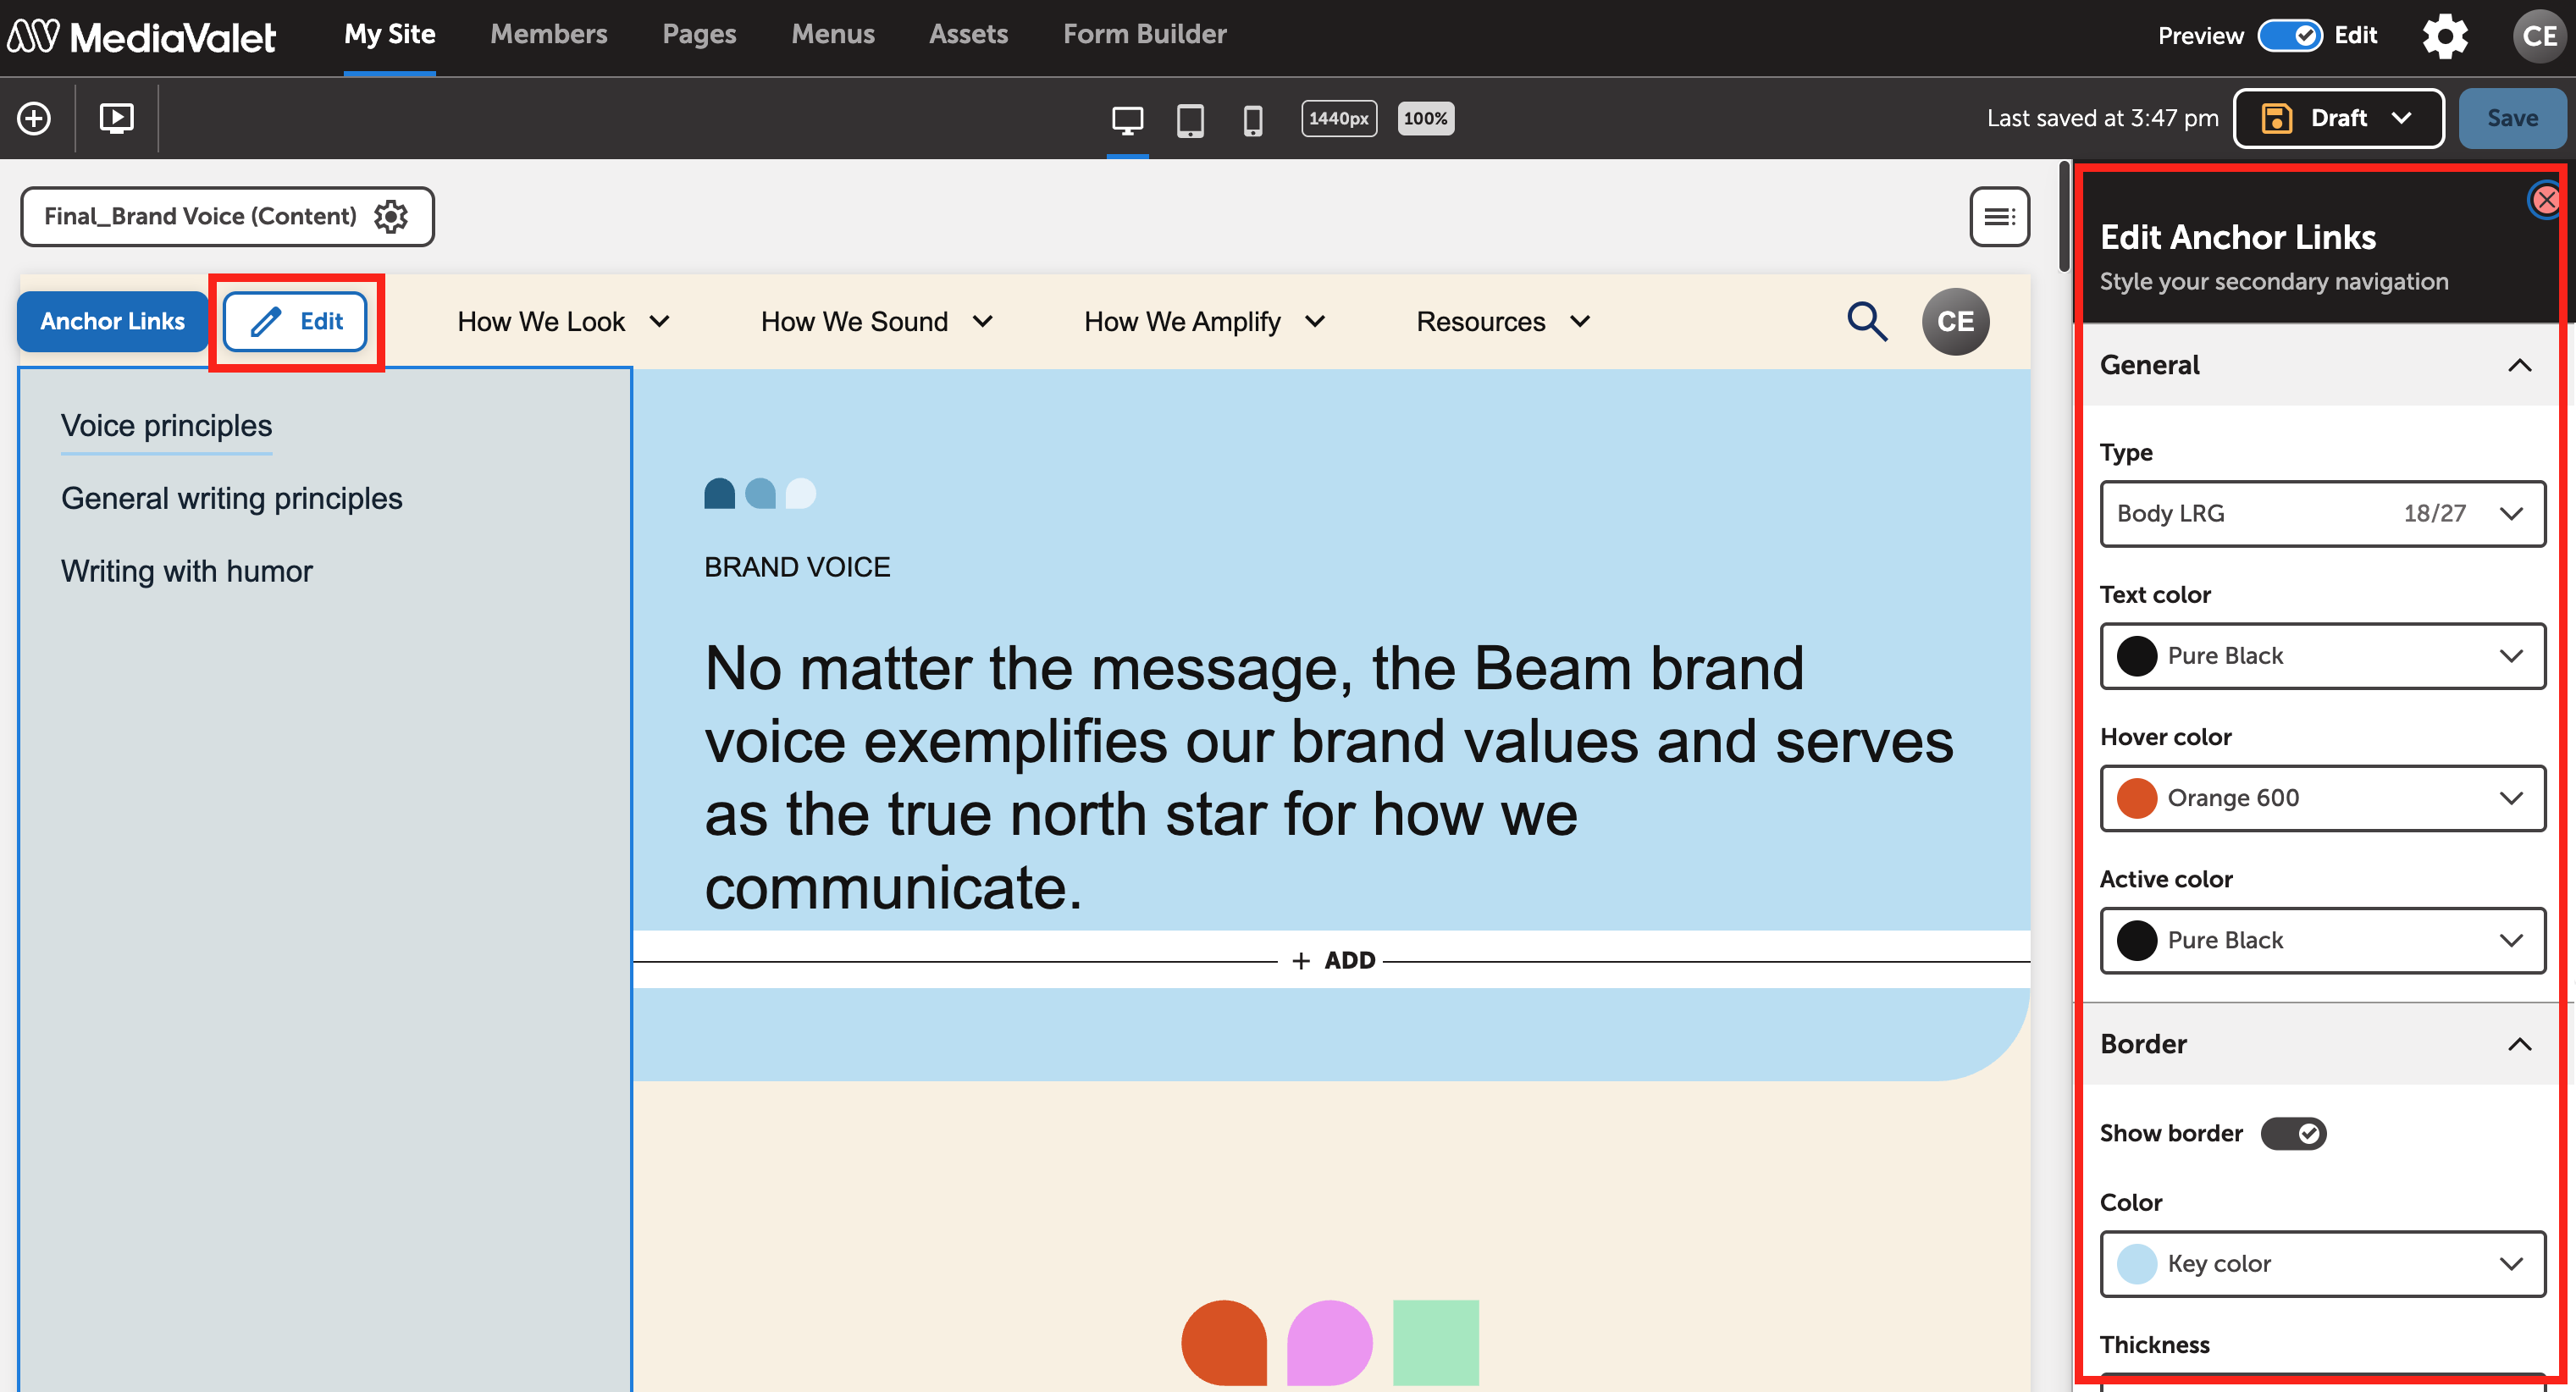Collapse the General section
This screenshot has height=1392, width=2576.
(2519, 365)
